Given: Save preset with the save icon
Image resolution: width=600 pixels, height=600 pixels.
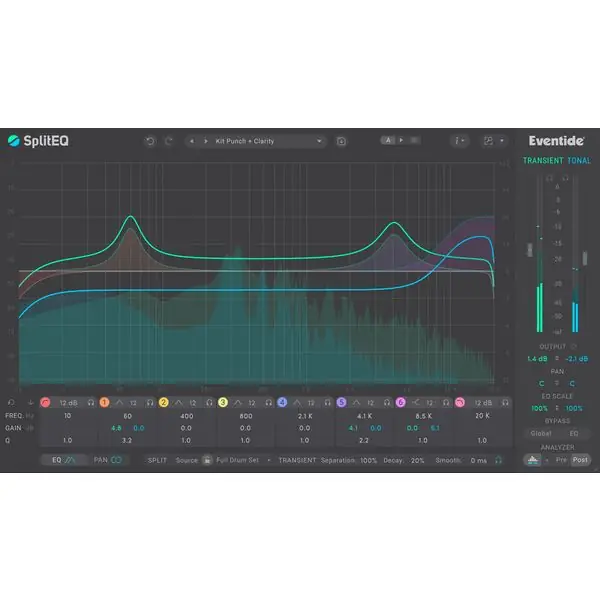Looking at the screenshot, I should (x=341, y=142).
